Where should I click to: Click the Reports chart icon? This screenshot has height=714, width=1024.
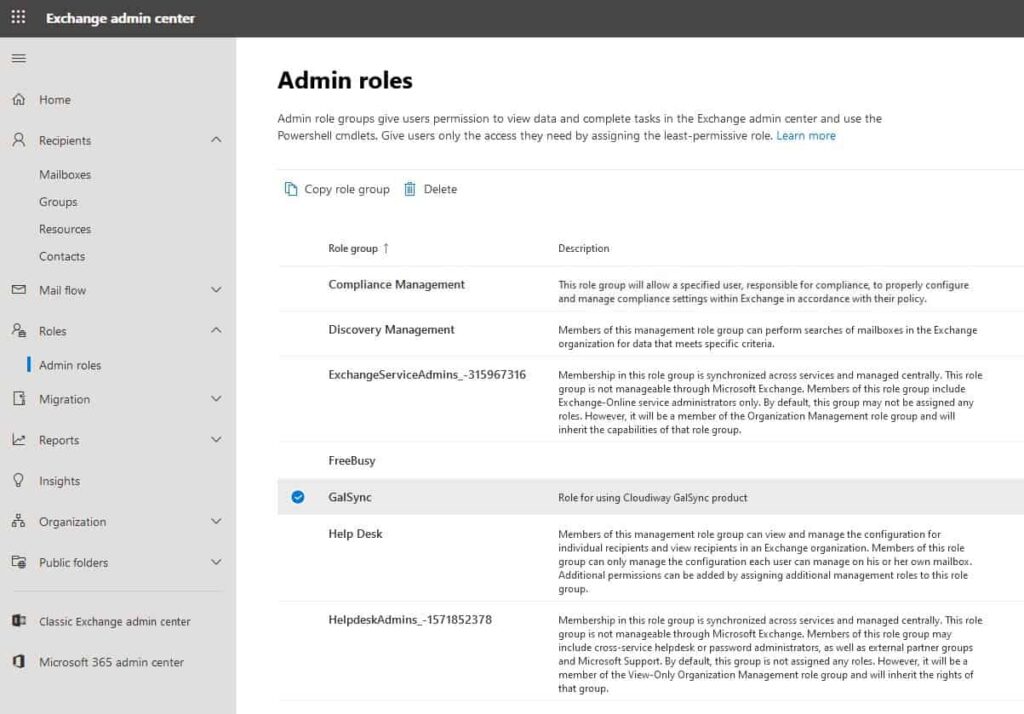[19, 440]
